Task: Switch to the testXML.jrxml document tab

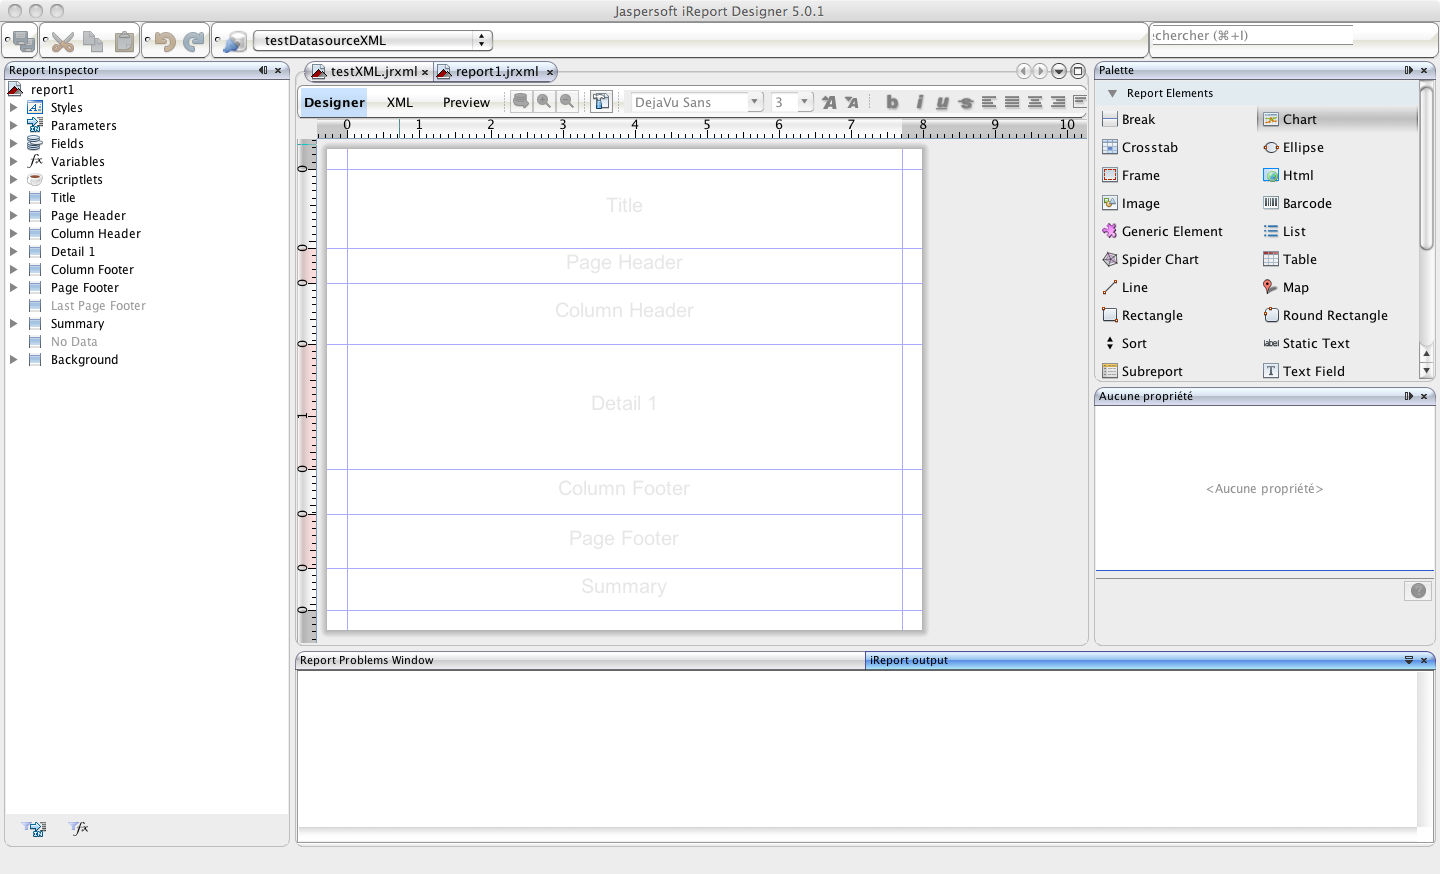Action: tap(373, 72)
